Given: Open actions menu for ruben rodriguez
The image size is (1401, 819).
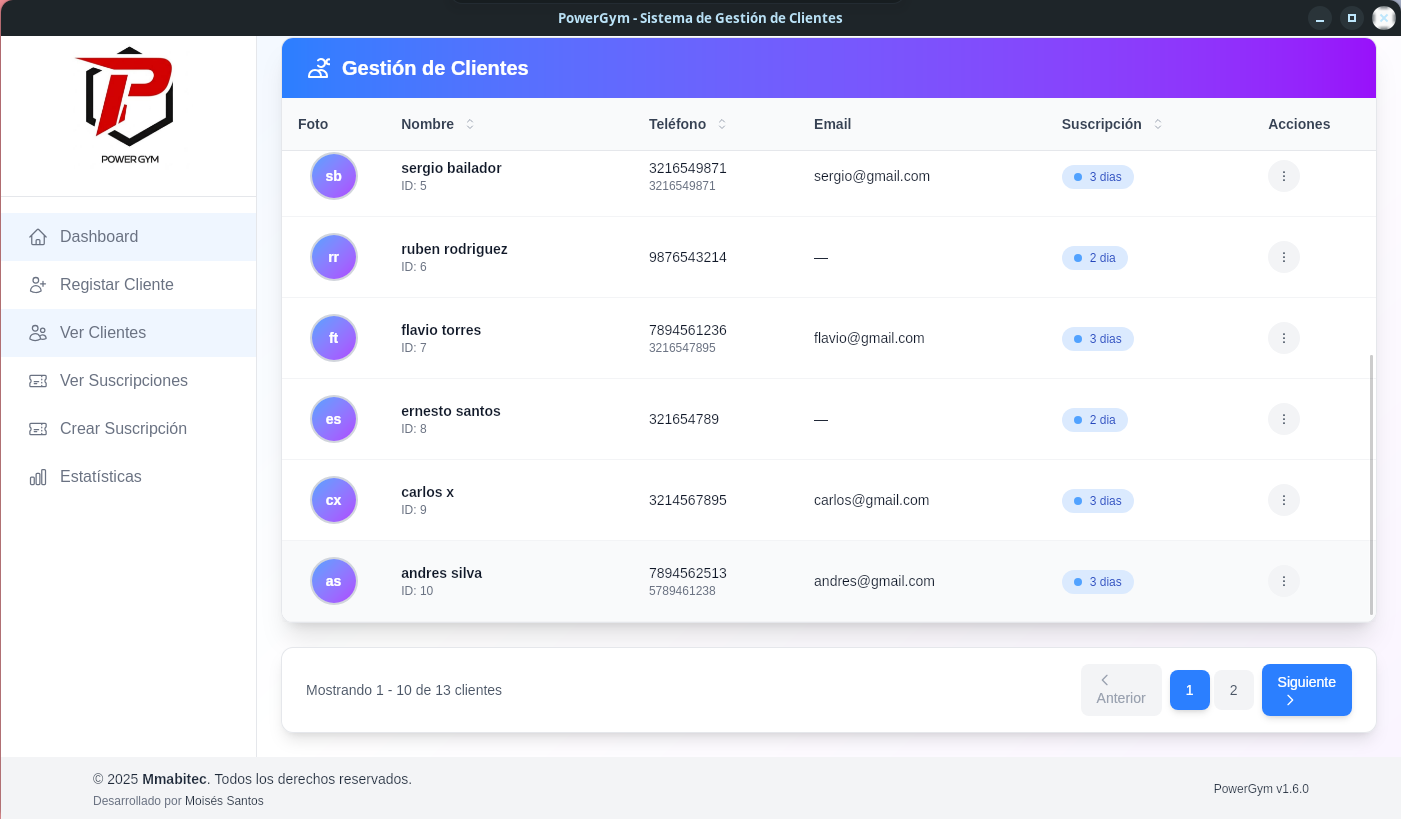Looking at the screenshot, I should pos(1284,257).
